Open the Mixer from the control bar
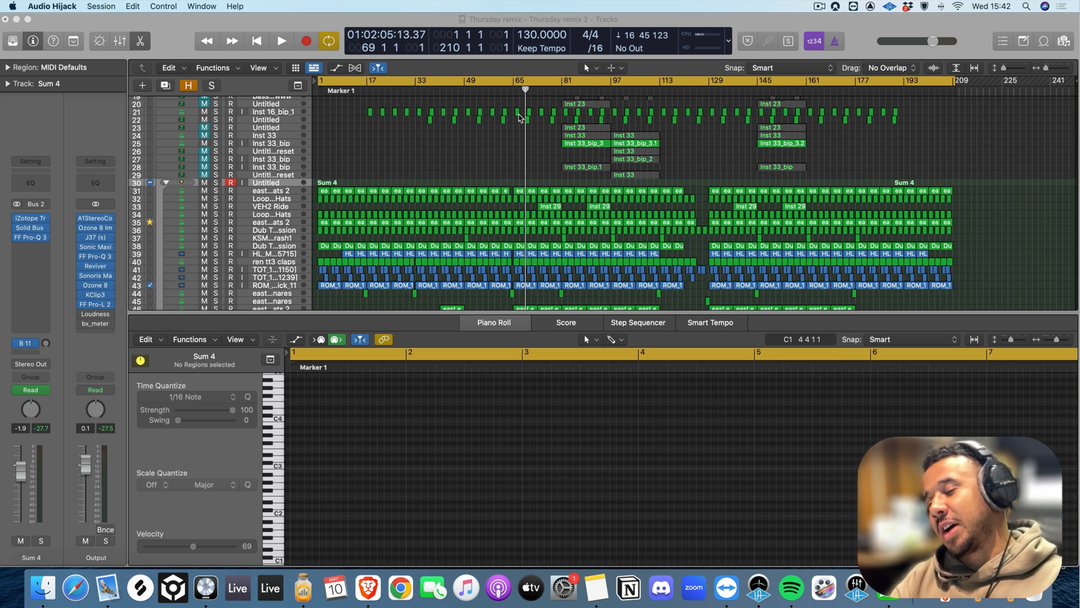 point(120,41)
